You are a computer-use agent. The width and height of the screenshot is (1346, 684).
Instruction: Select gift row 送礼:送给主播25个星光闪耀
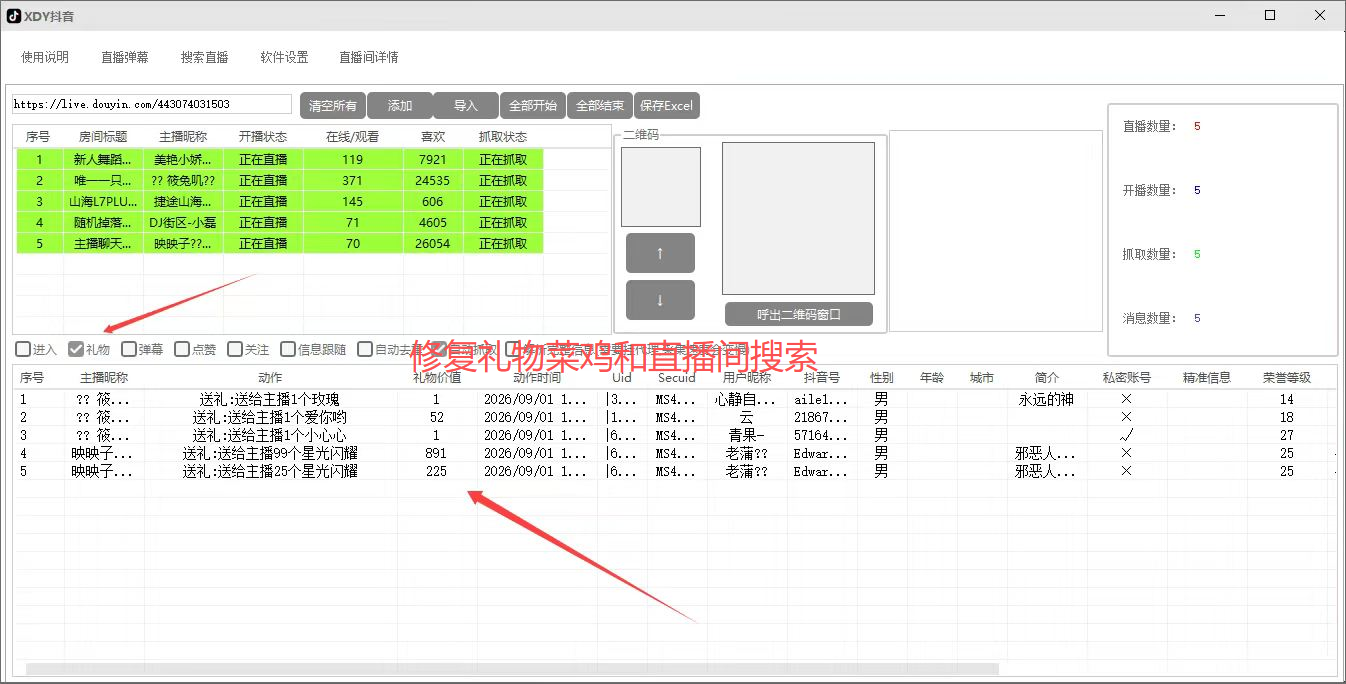(676, 471)
